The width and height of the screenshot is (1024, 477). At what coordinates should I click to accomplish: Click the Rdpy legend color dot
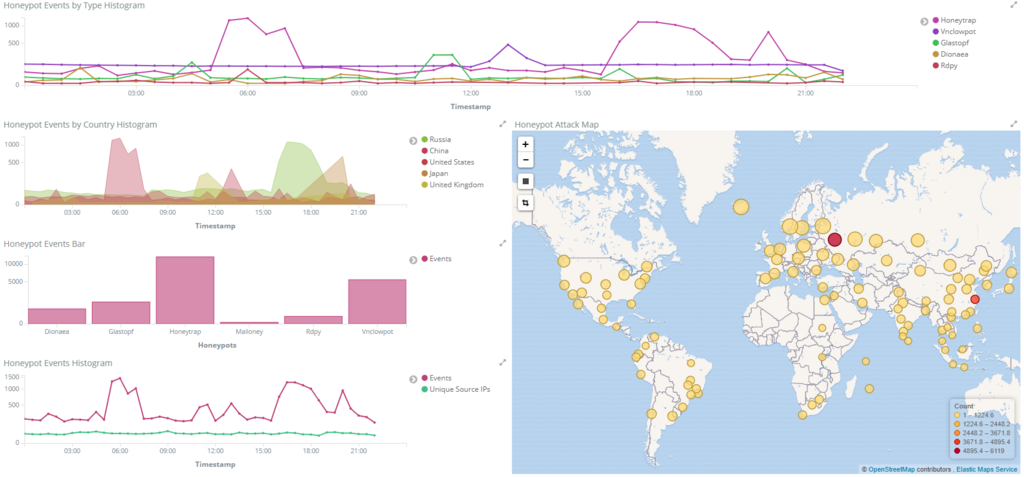coord(936,65)
